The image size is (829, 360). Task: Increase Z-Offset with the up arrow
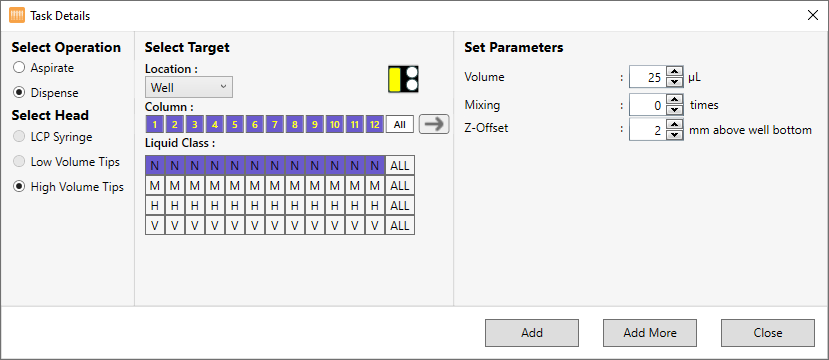(673, 124)
